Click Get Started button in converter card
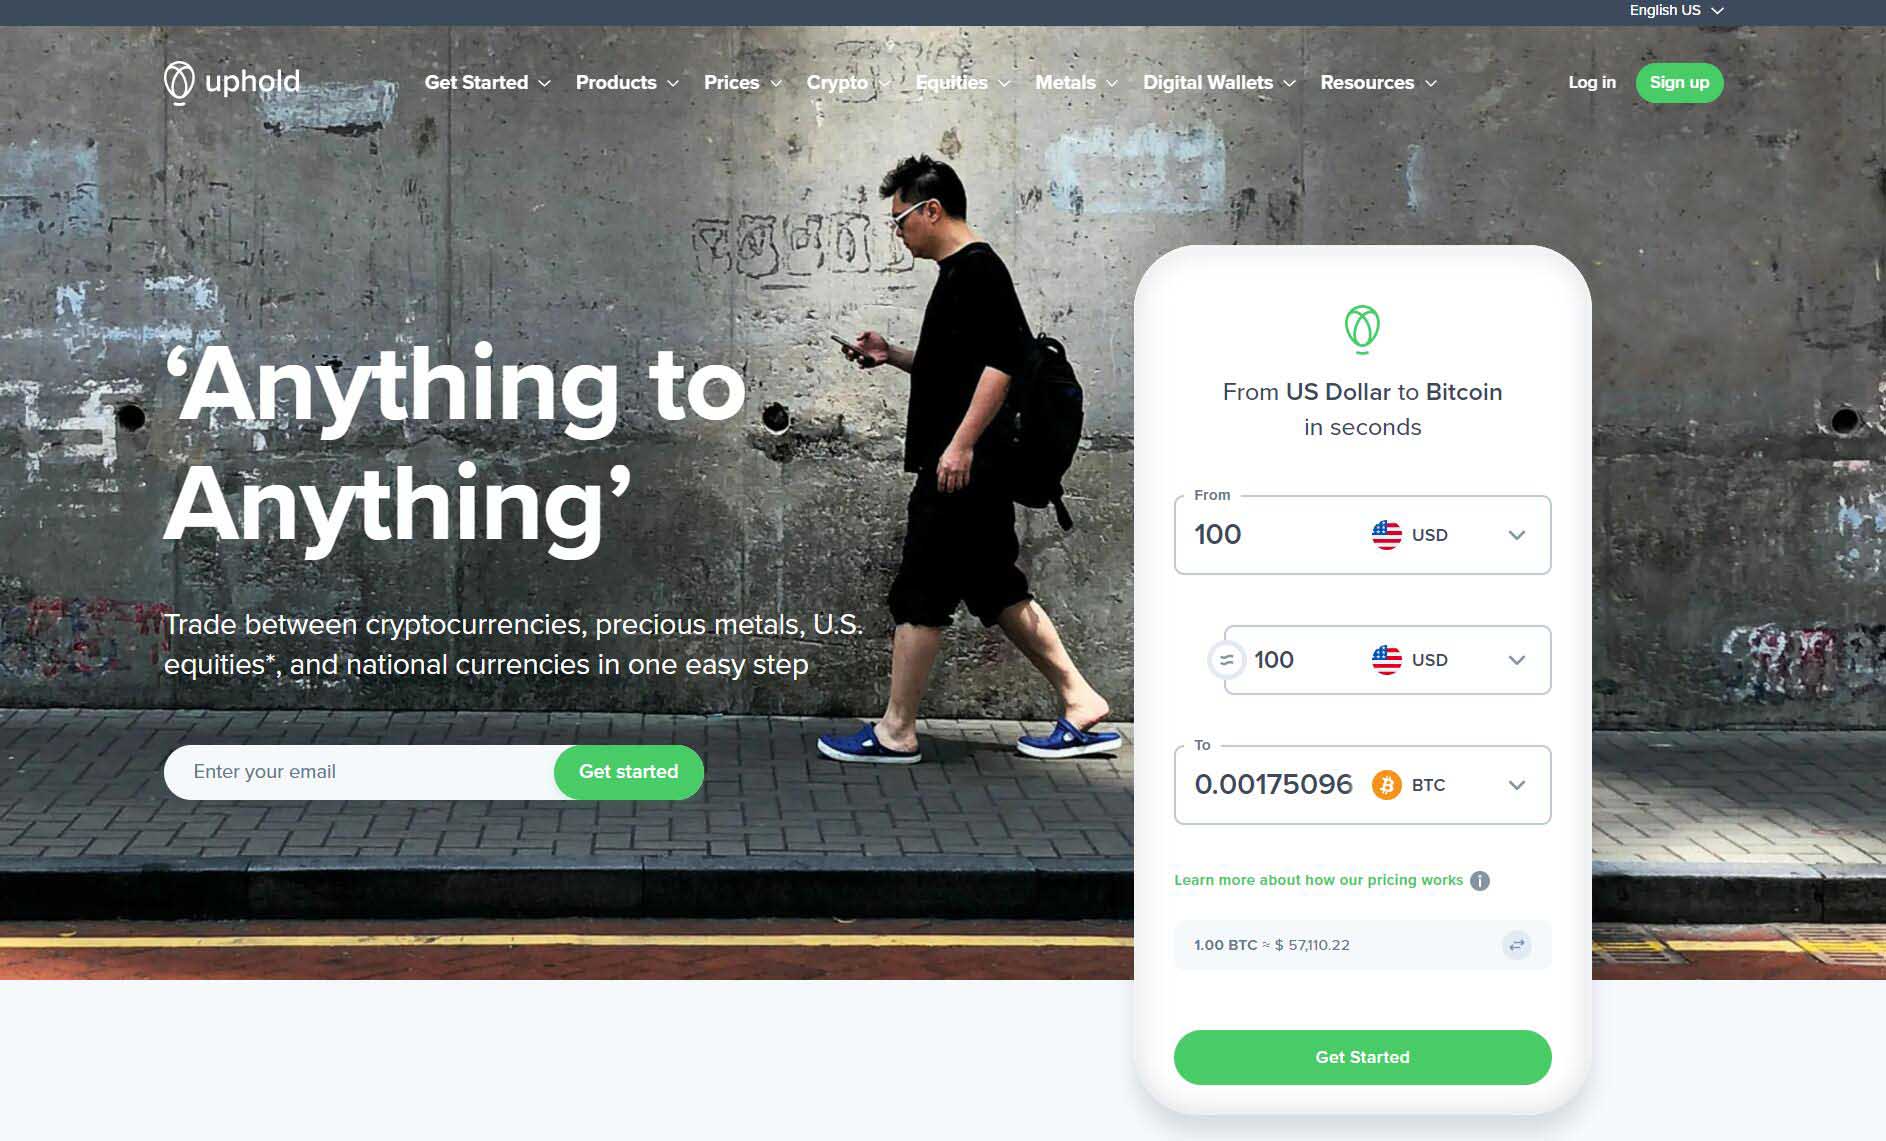The height and width of the screenshot is (1141, 1886). (x=1362, y=1057)
